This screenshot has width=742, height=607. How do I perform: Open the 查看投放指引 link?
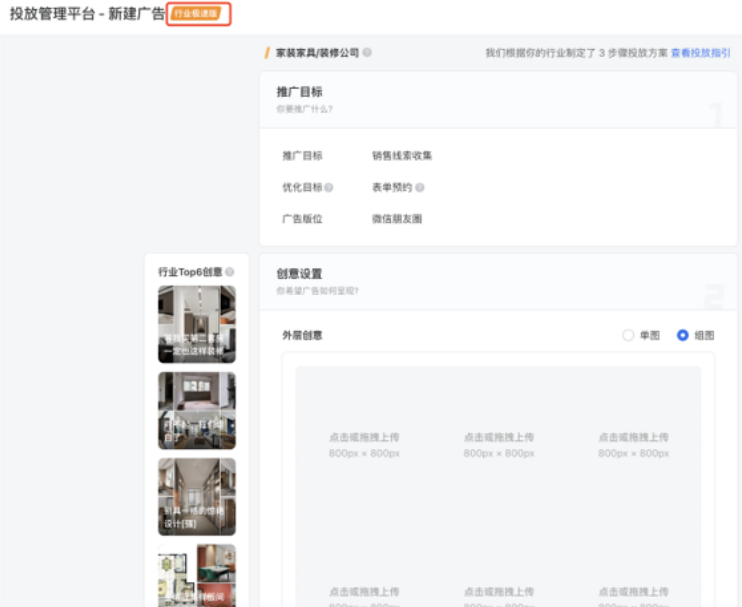click(700, 53)
